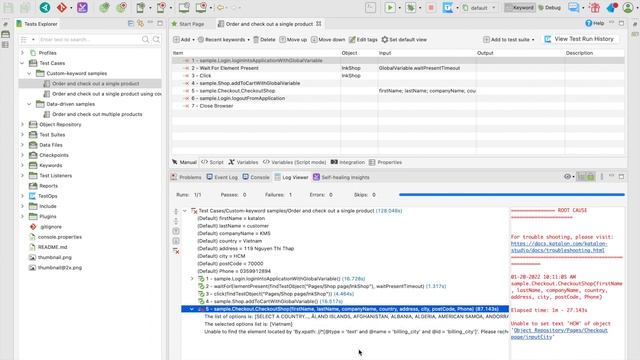
Task: Open the gift box icon
Action: click(x=595, y=7)
